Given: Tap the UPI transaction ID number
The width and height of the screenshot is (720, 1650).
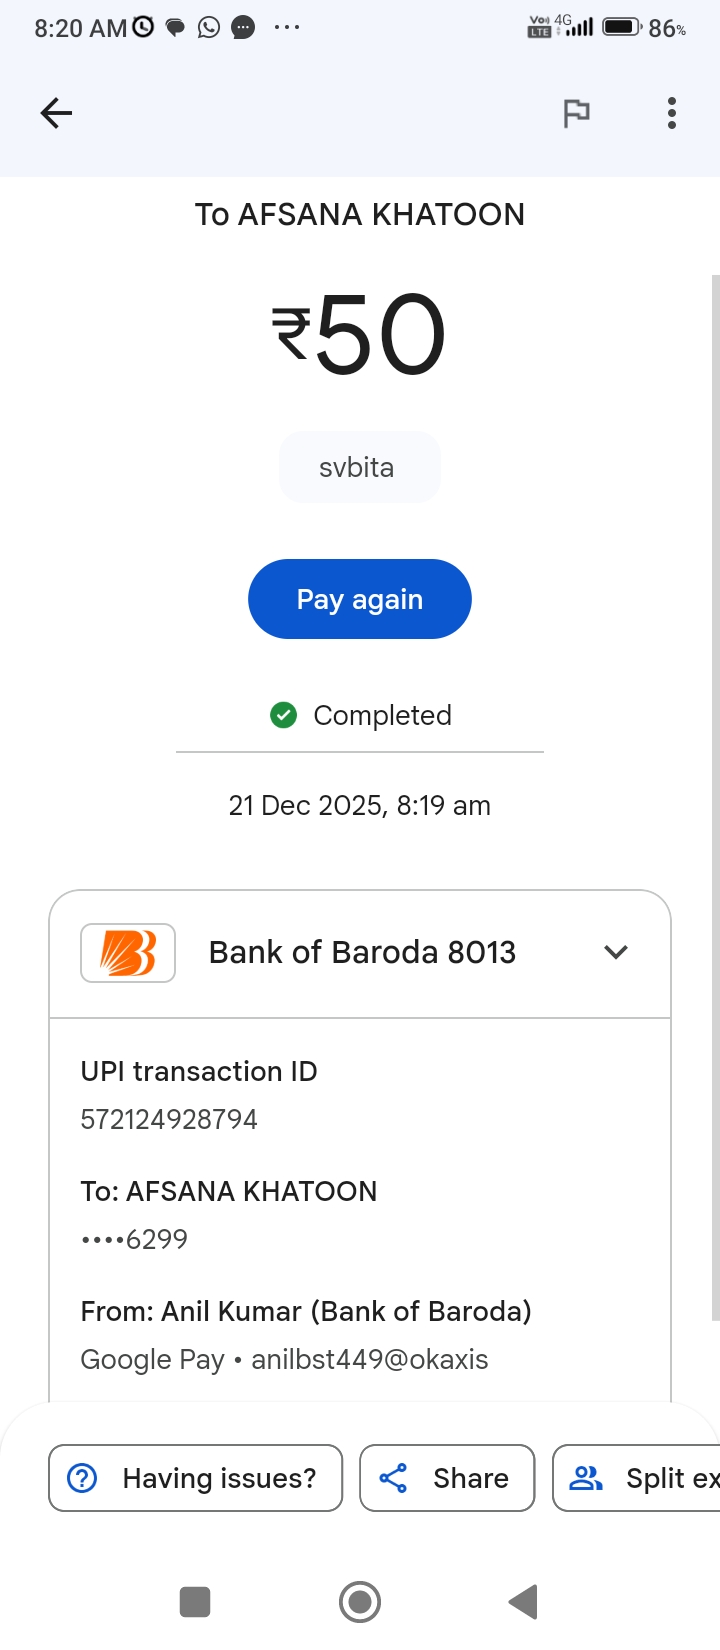Looking at the screenshot, I should [169, 1119].
